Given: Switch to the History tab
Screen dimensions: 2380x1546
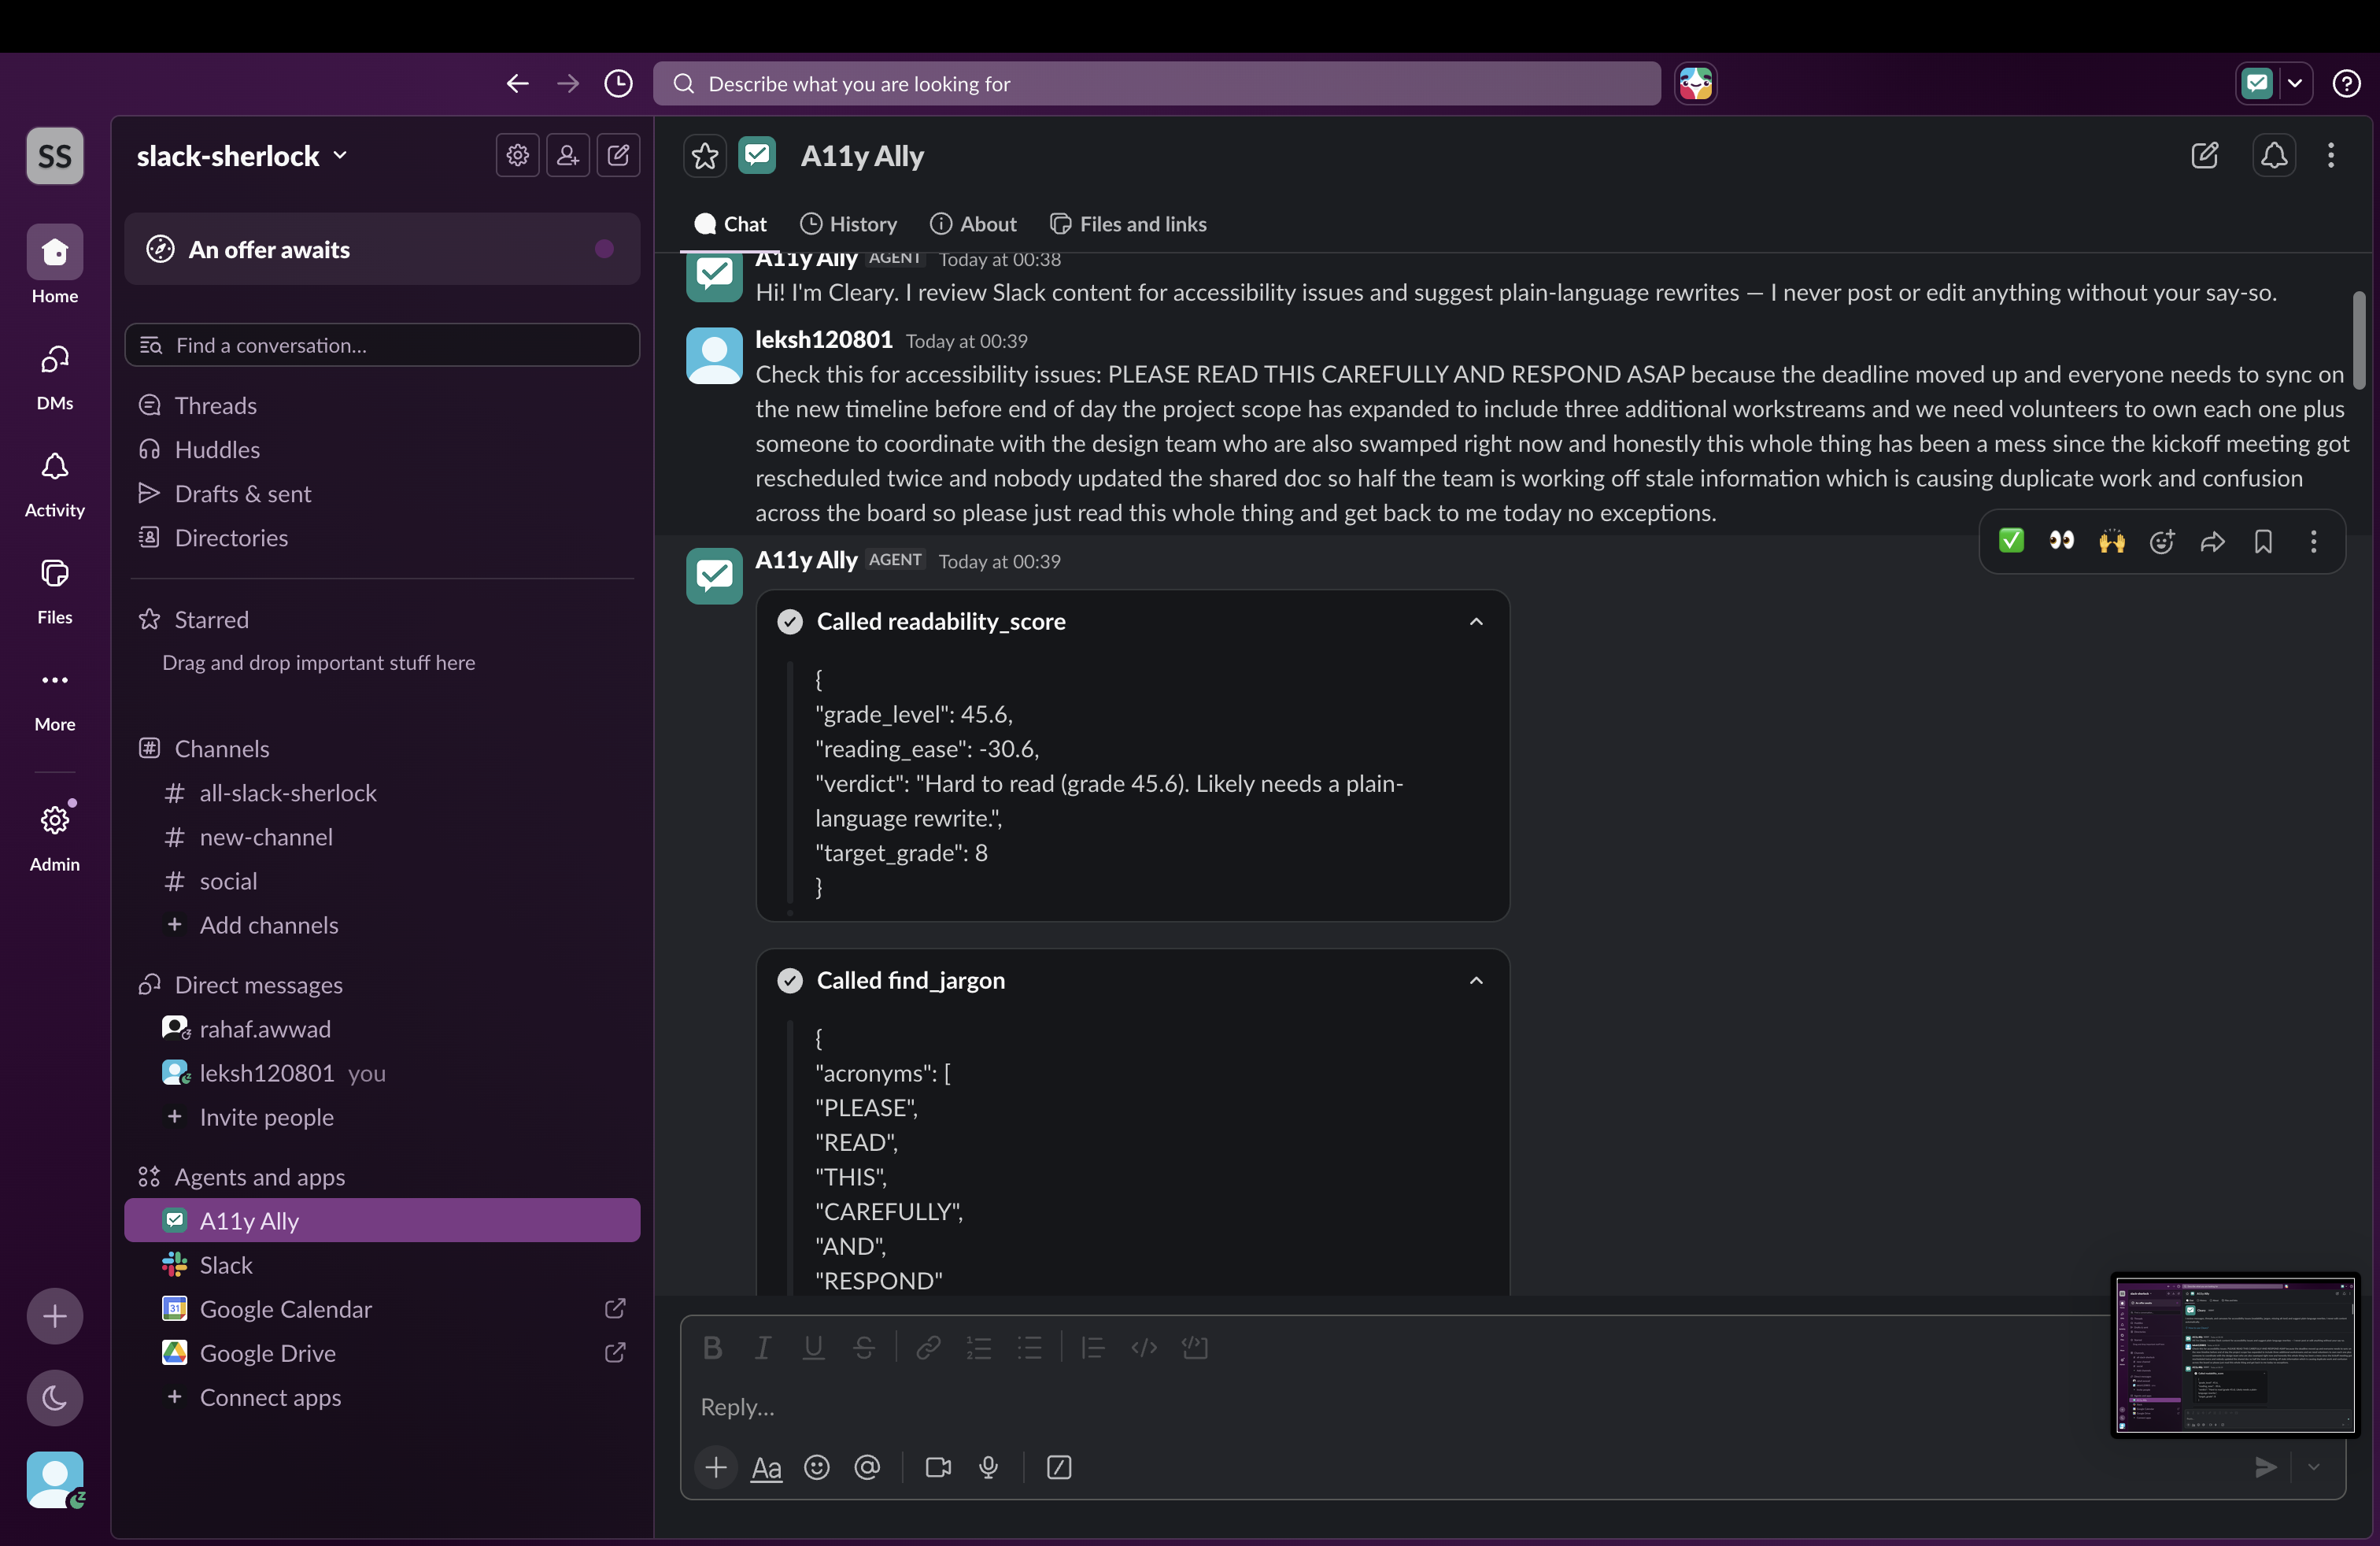Looking at the screenshot, I should click(x=848, y=225).
